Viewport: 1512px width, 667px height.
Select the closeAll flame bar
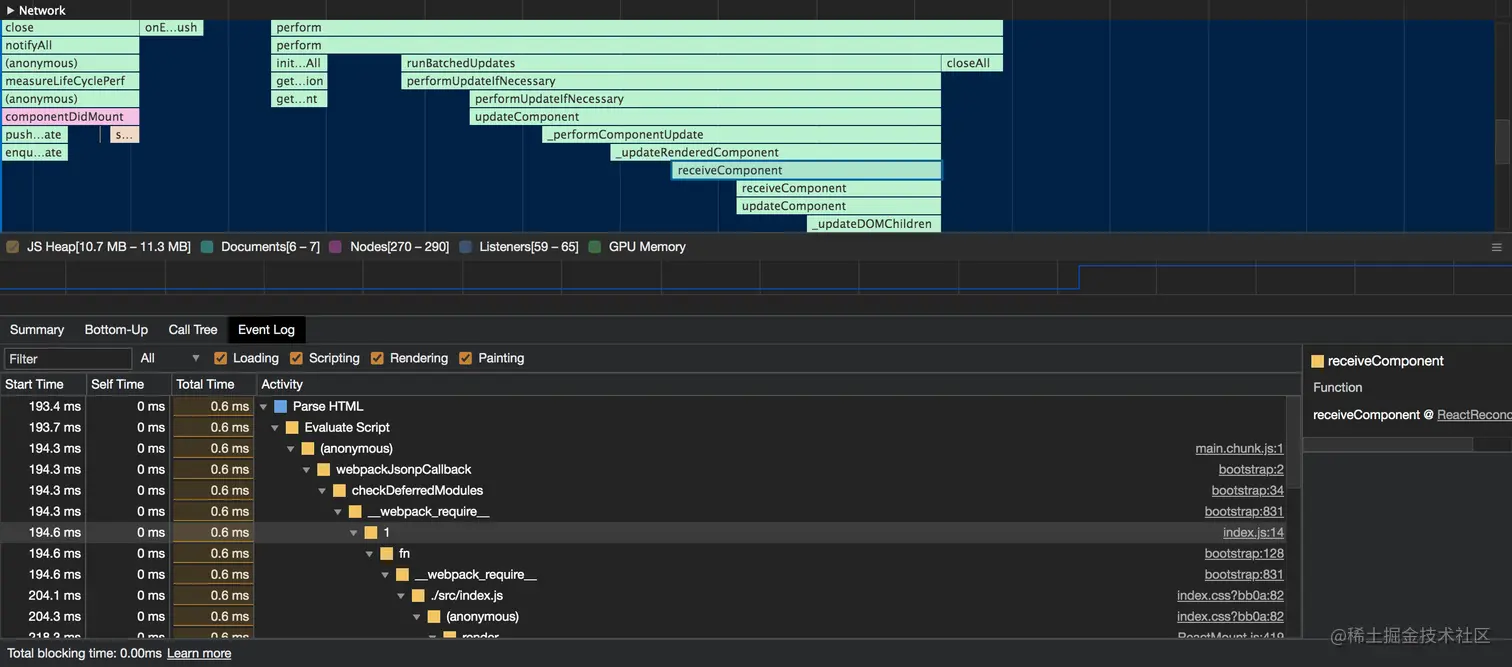[x=972, y=63]
